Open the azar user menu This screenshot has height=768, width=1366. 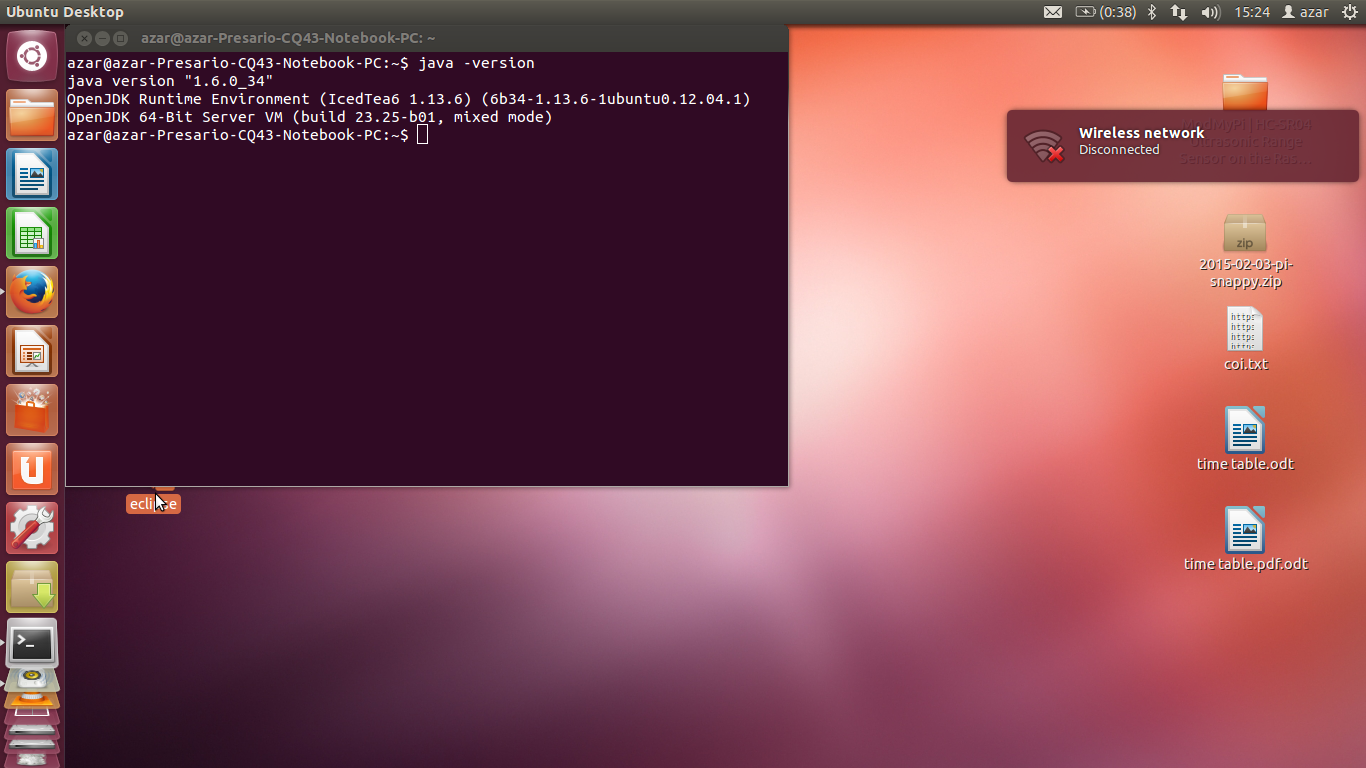point(1305,12)
